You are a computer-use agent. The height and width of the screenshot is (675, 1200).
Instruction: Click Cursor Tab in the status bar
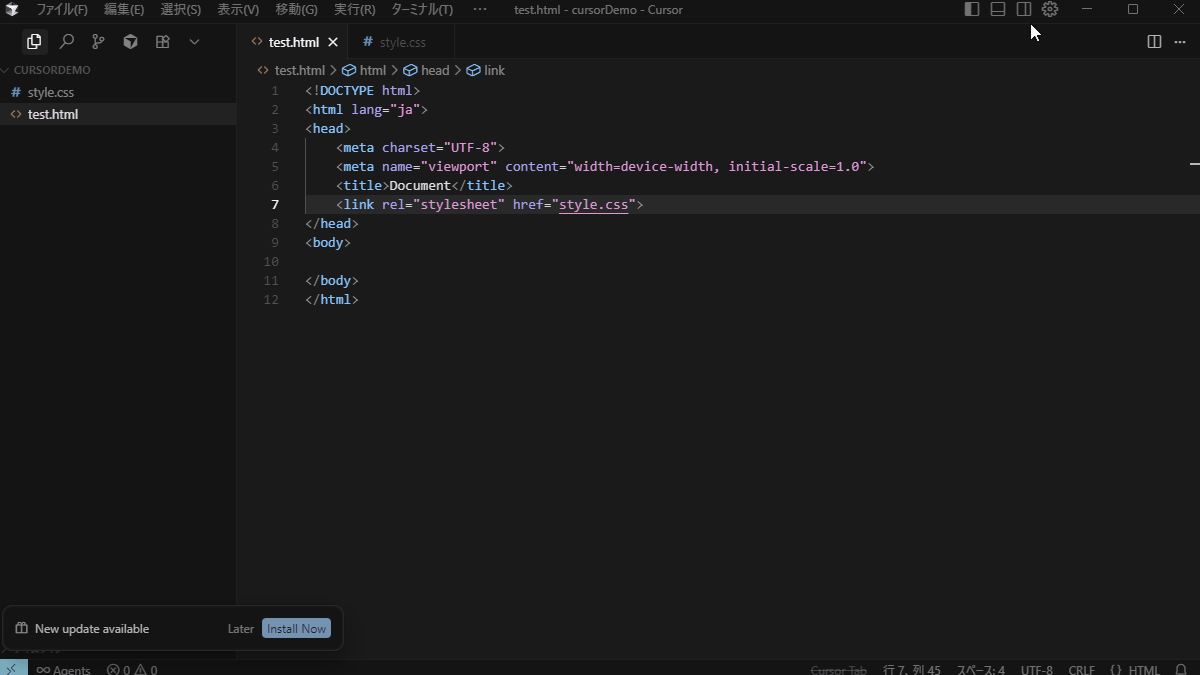[838, 669]
